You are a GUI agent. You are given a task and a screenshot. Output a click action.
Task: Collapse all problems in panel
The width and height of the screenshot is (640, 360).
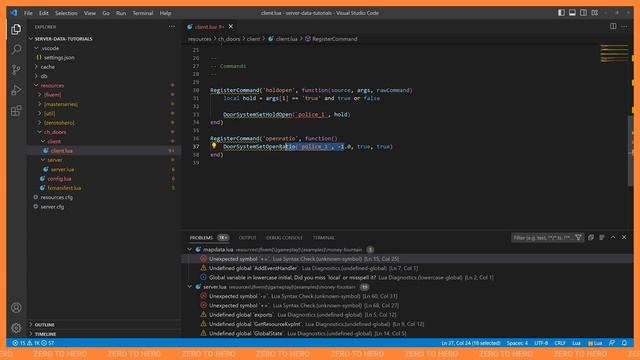click(591, 238)
